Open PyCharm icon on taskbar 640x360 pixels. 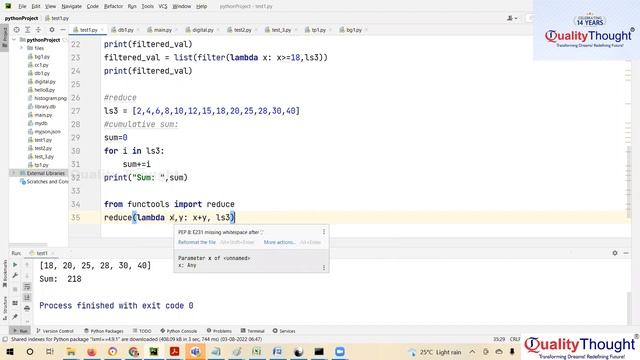154,352
